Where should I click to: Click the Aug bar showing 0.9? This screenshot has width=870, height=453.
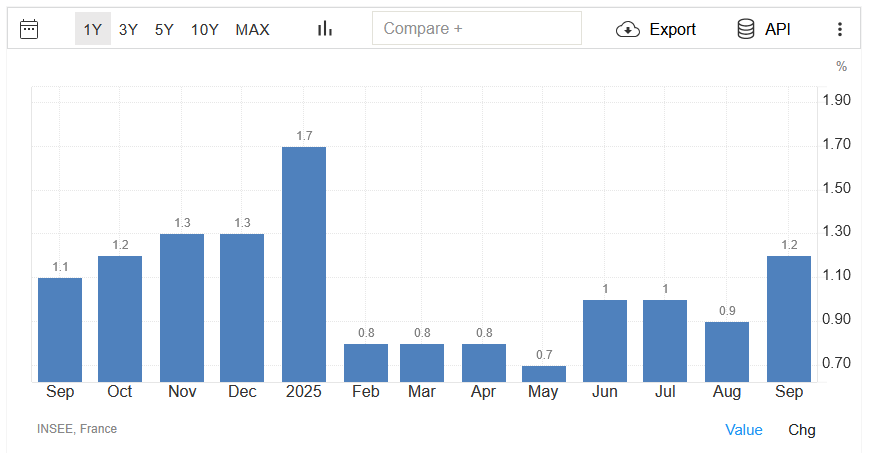pos(727,352)
